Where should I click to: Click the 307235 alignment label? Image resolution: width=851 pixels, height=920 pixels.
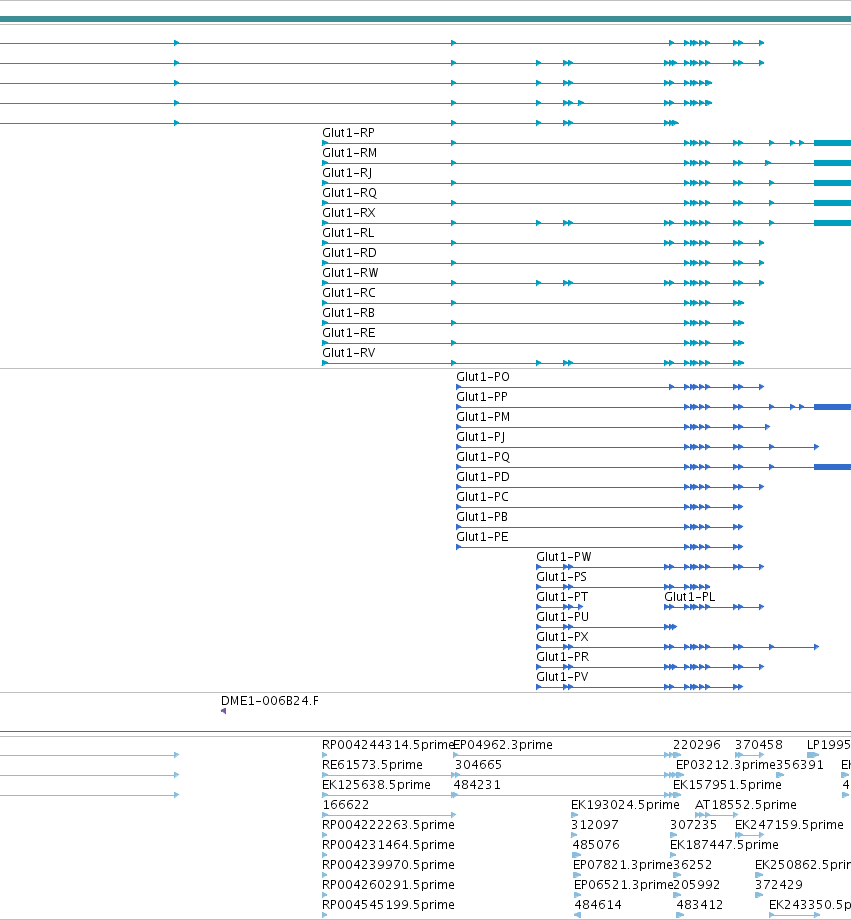pos(693,824)
